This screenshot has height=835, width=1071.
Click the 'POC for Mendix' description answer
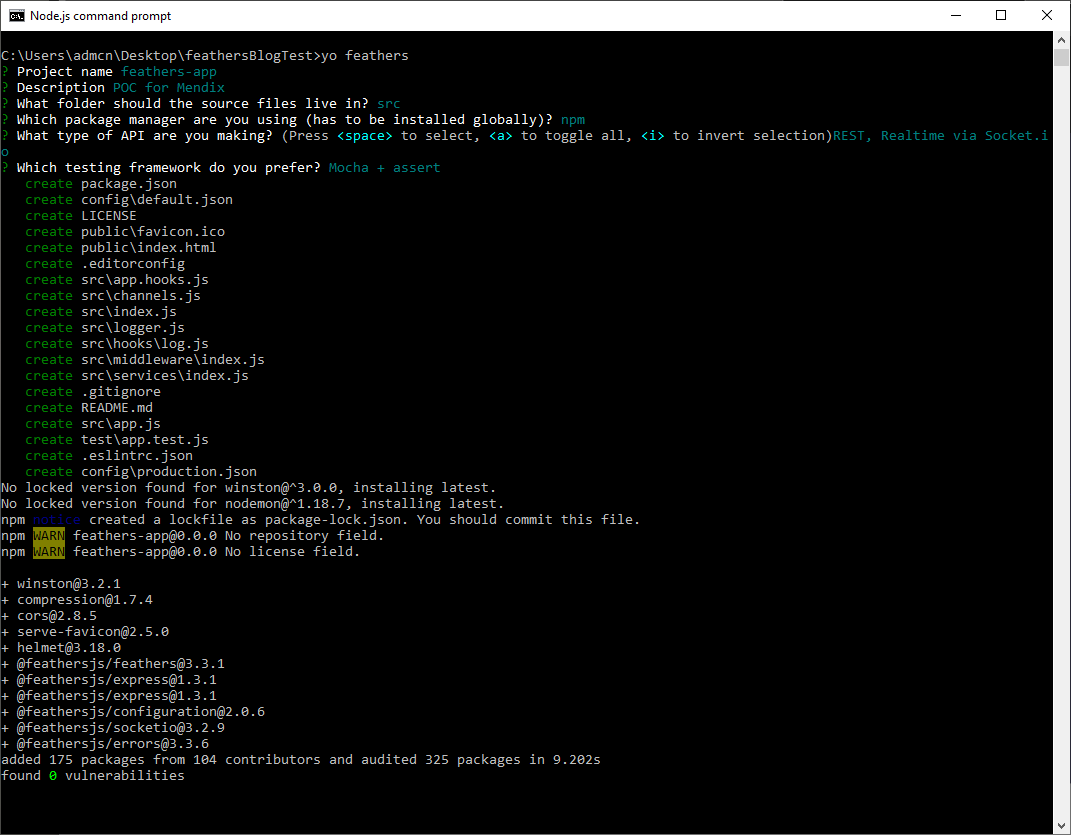tap(169, 87)
